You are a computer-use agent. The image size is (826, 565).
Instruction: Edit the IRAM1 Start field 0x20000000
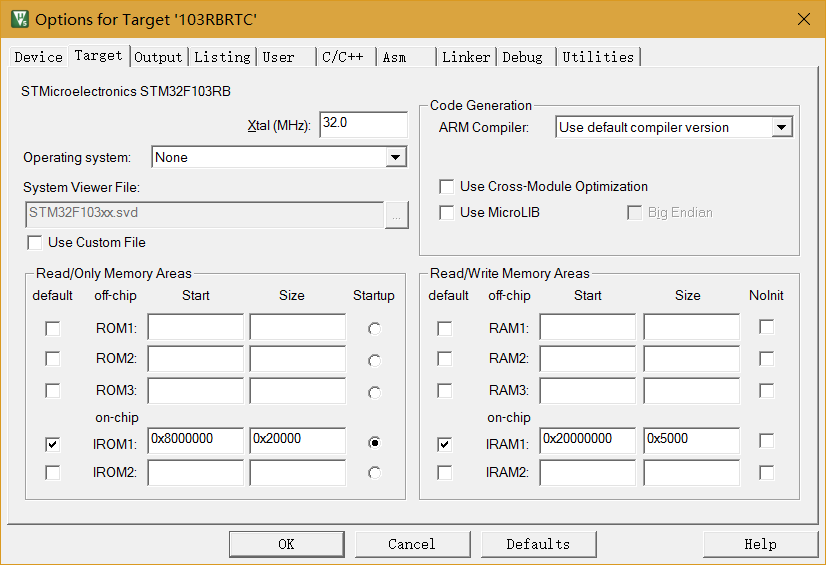(x=587, y=440)
